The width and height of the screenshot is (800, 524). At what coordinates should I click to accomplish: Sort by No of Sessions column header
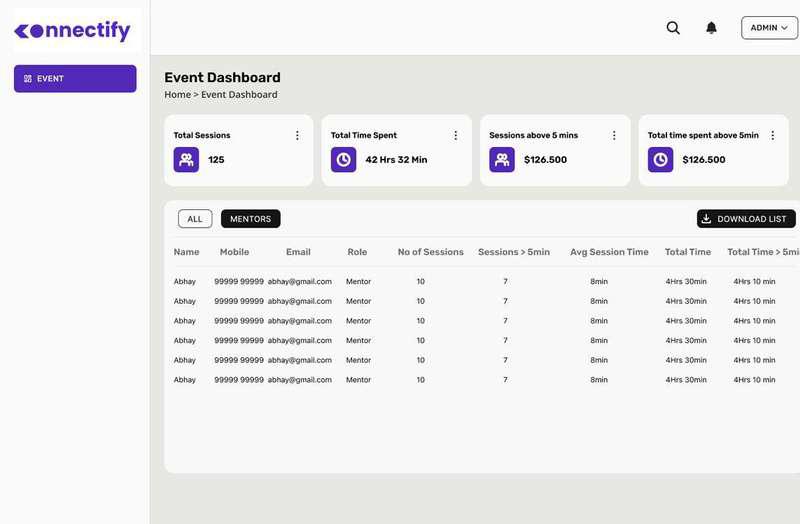430,252
